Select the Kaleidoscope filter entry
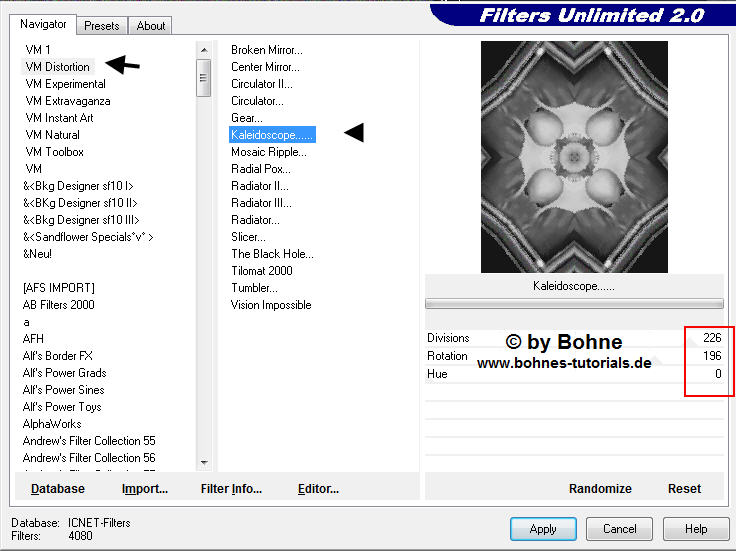Viewport: 736px width, 551px height. [272, 134]
